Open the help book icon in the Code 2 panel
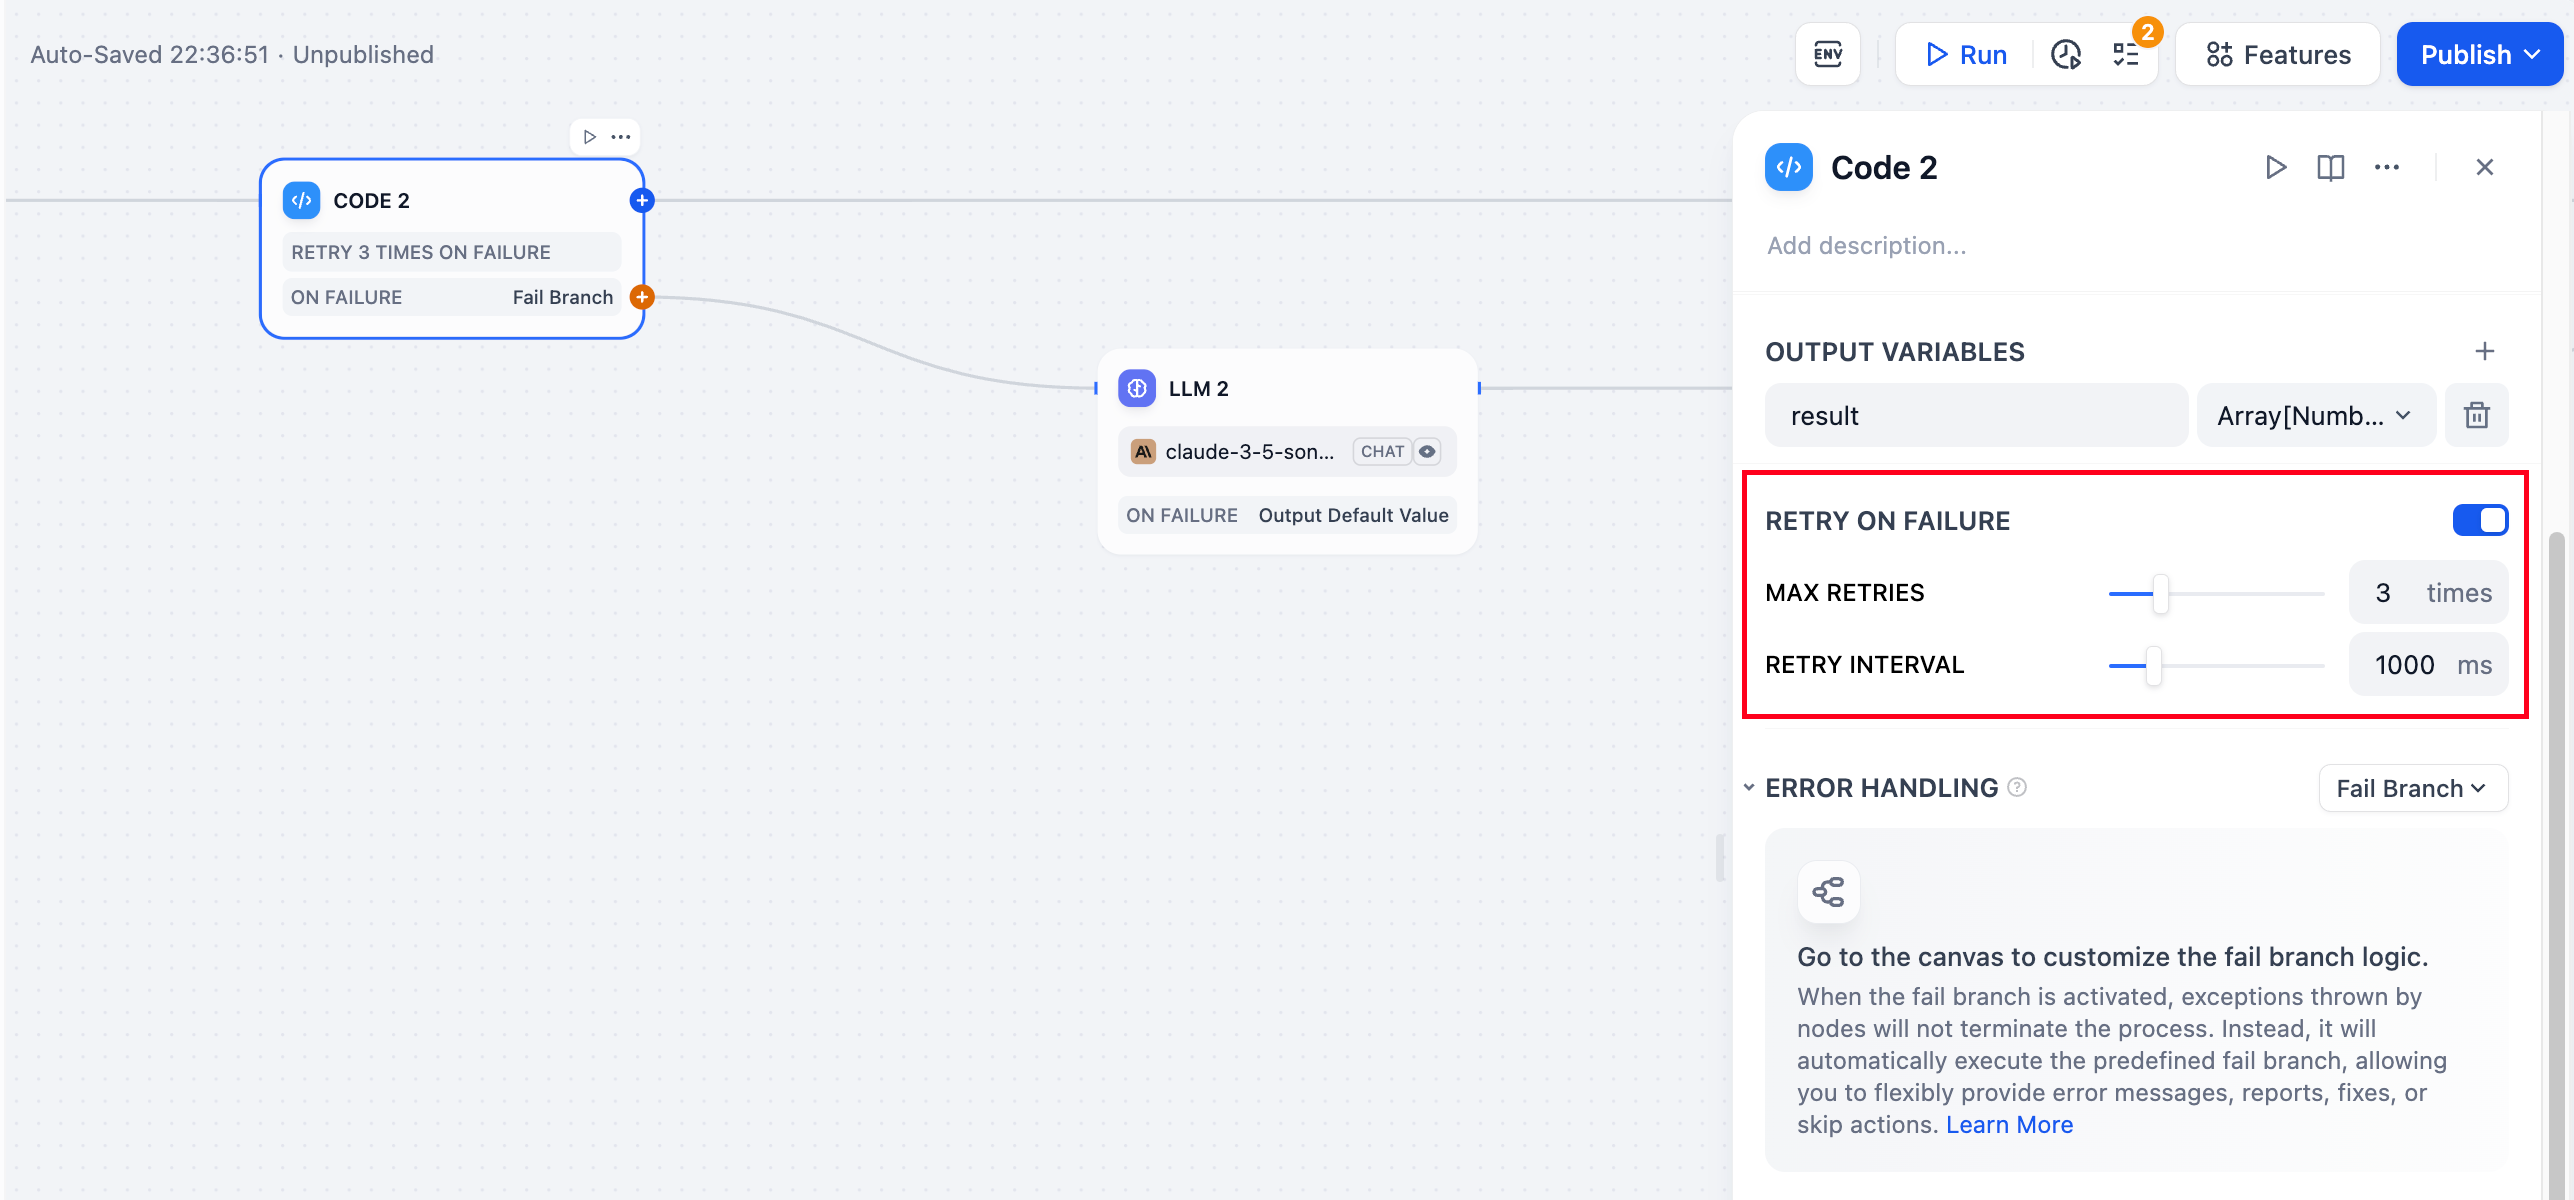 (2330, 167)
